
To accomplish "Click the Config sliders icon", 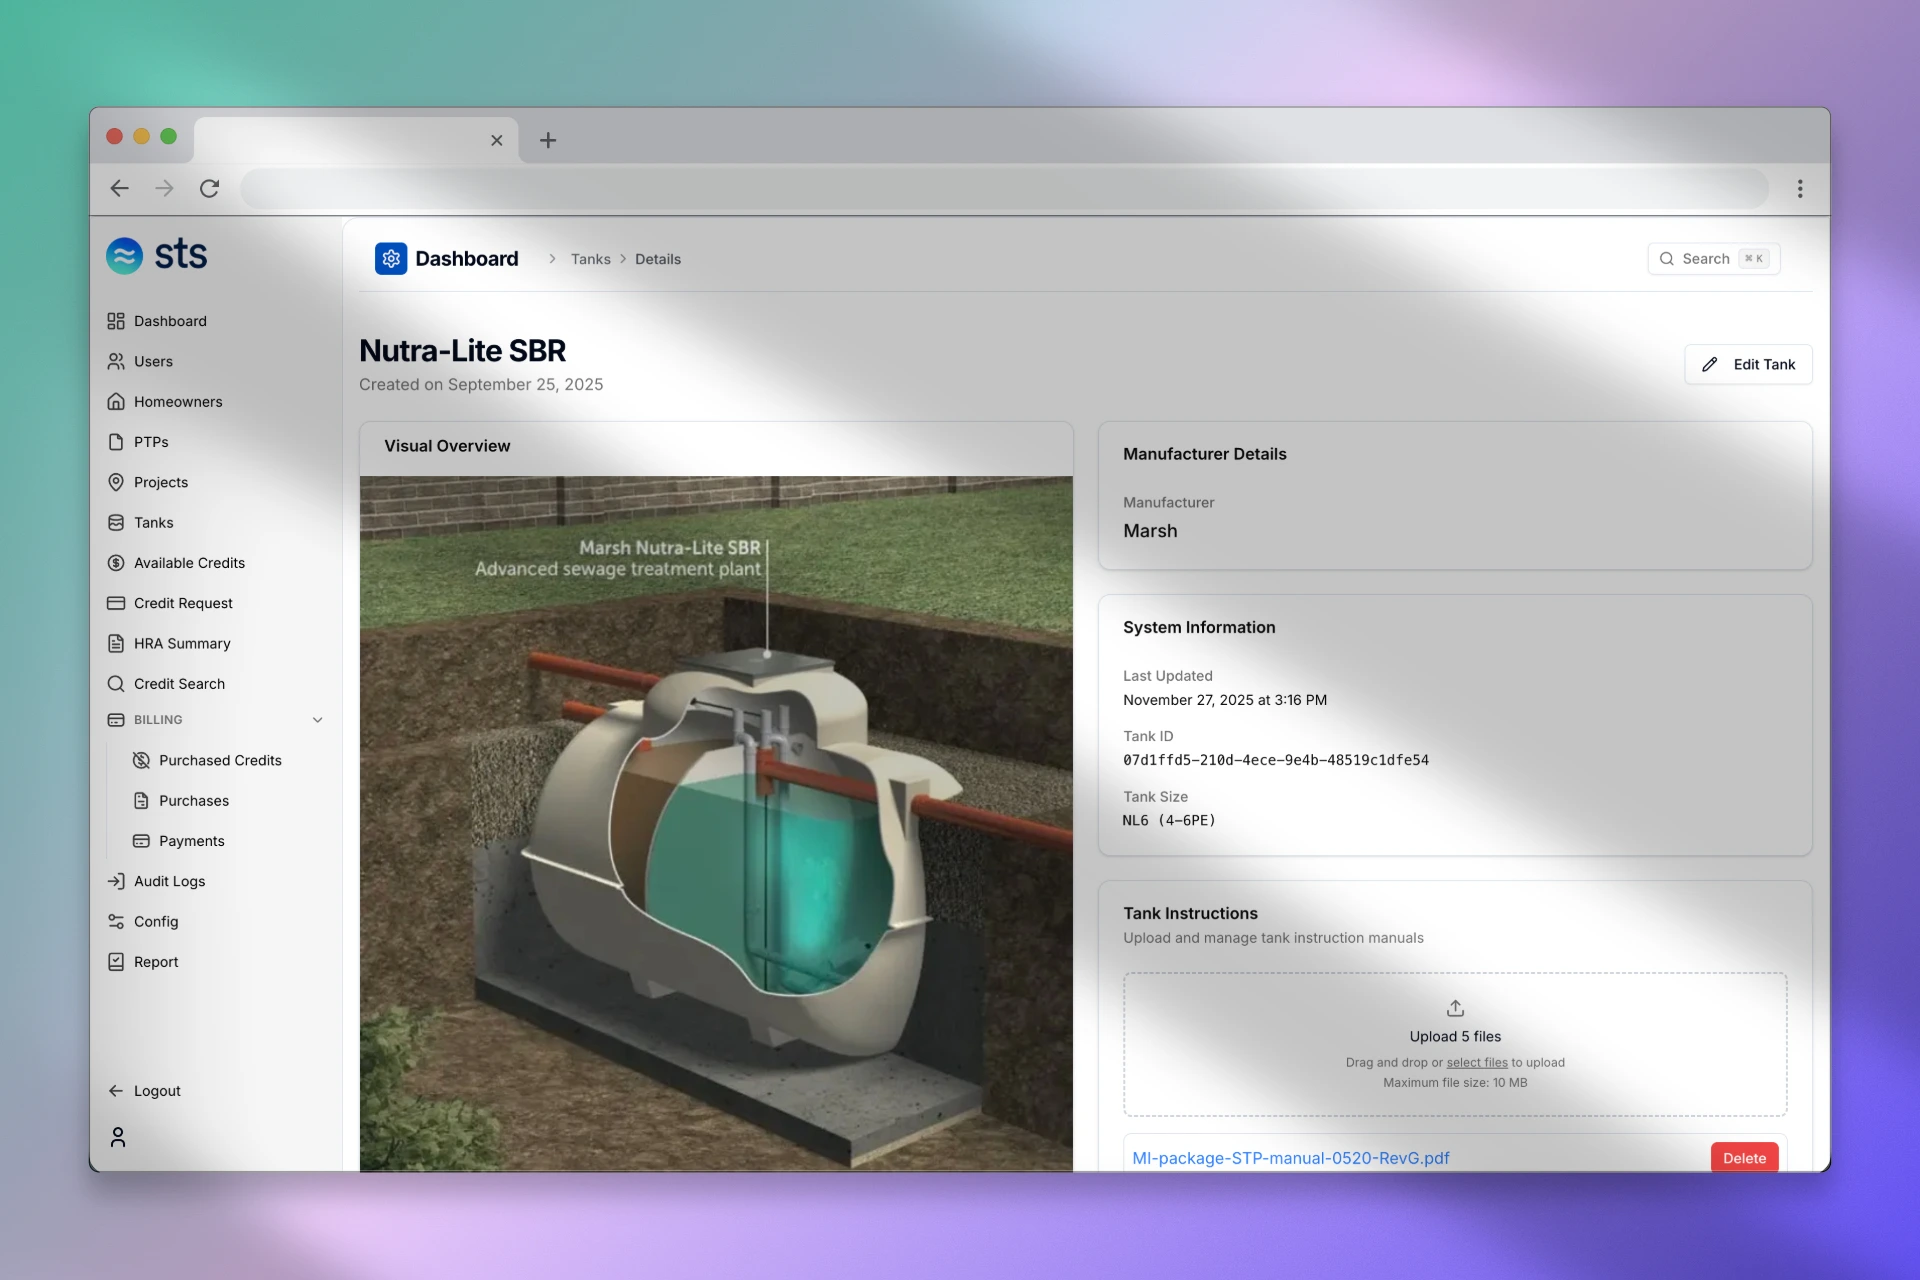I will (116, 922).
